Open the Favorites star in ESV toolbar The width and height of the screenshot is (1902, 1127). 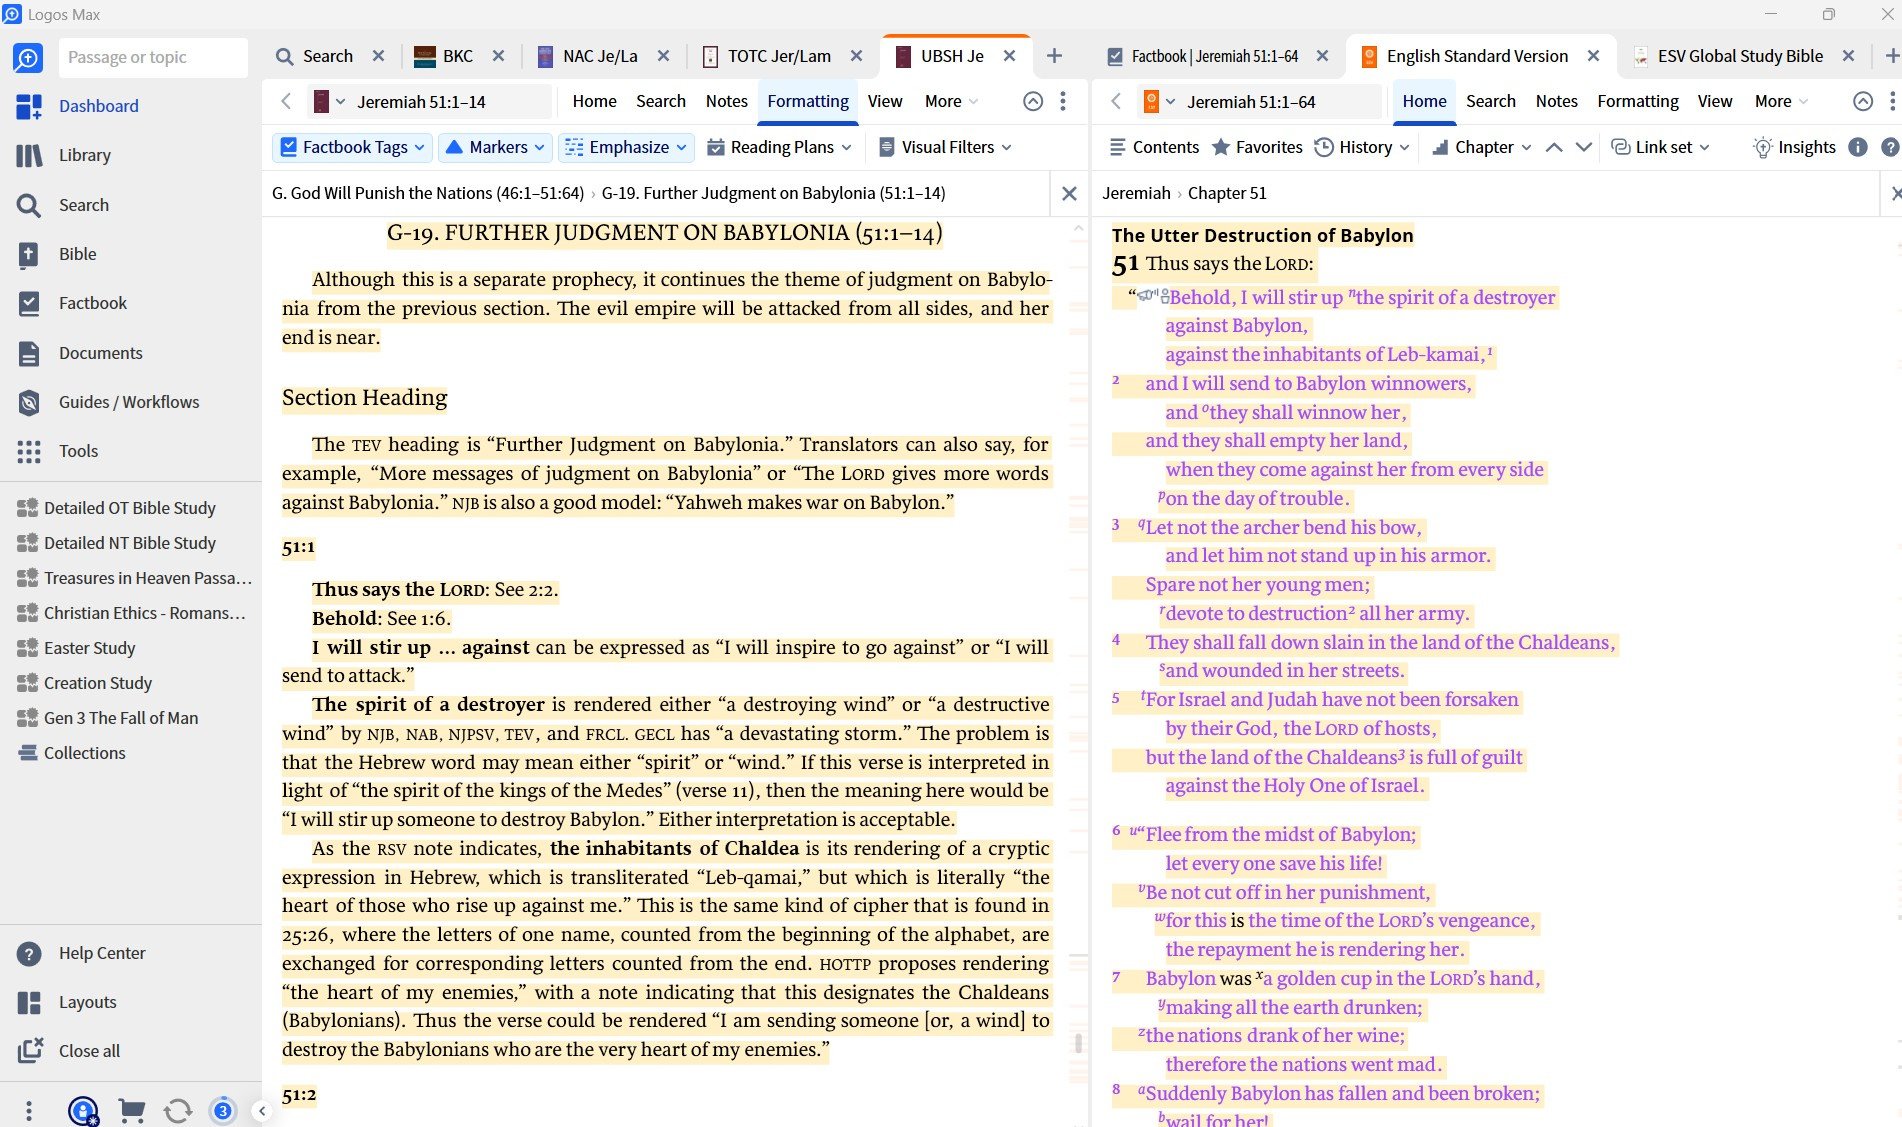click(1257, 147)
